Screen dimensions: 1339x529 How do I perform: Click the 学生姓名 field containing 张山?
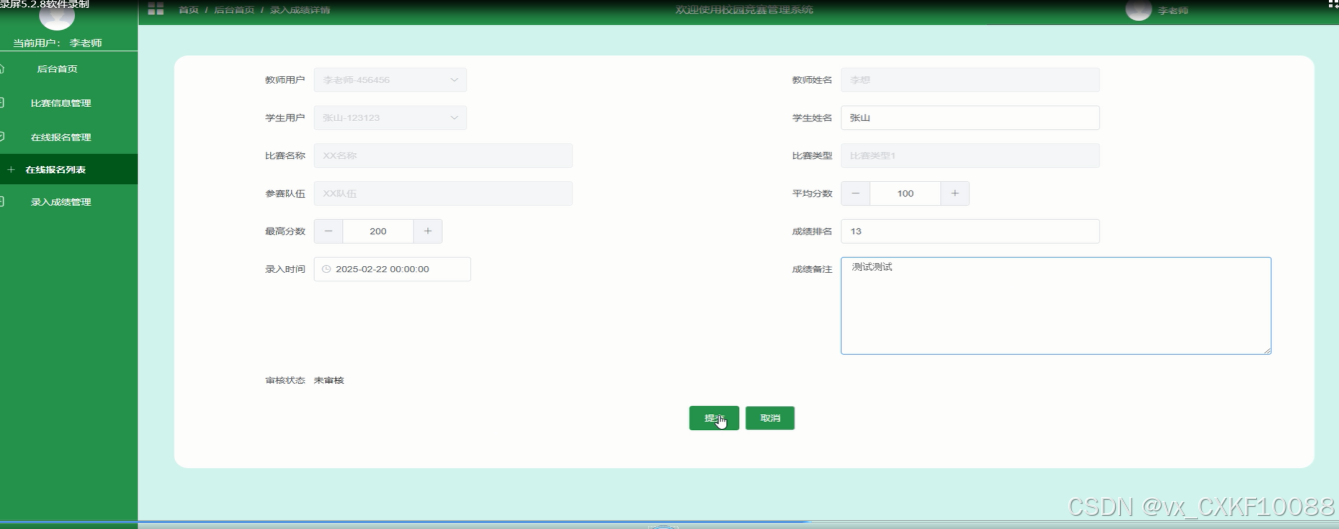[x=970, y=118]
